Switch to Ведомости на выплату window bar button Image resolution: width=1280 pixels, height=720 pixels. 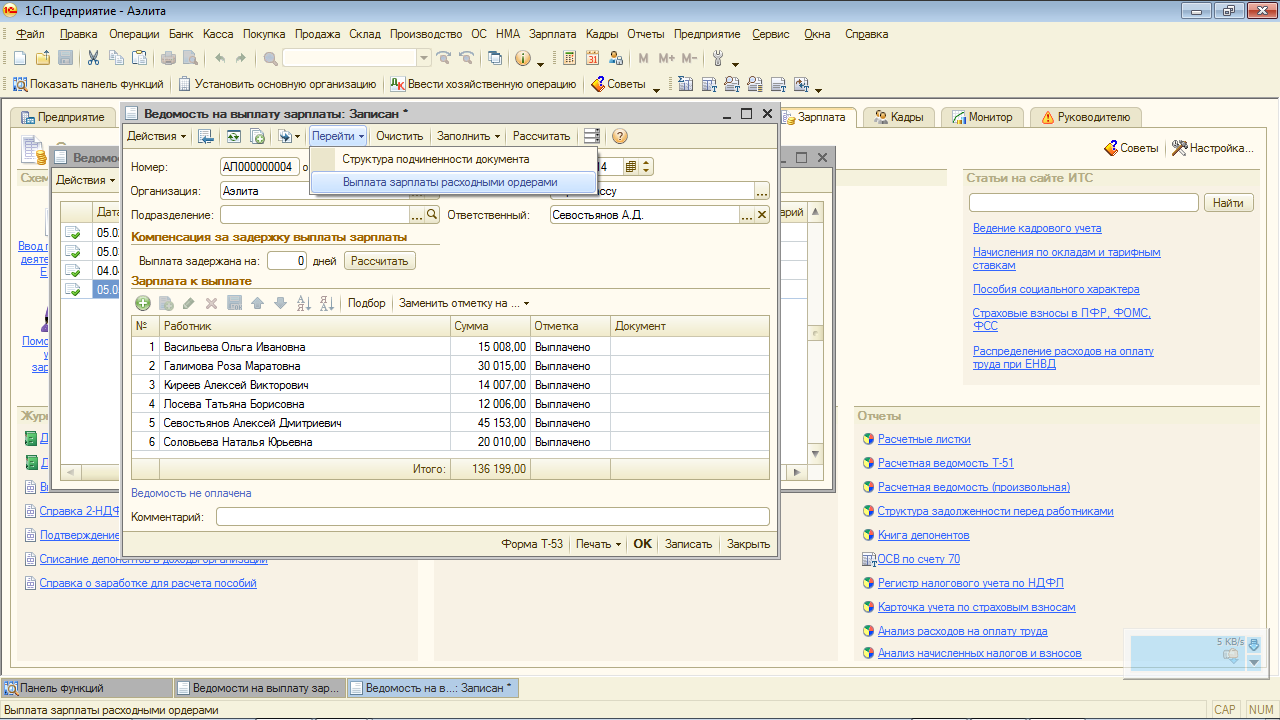(259, 688)
